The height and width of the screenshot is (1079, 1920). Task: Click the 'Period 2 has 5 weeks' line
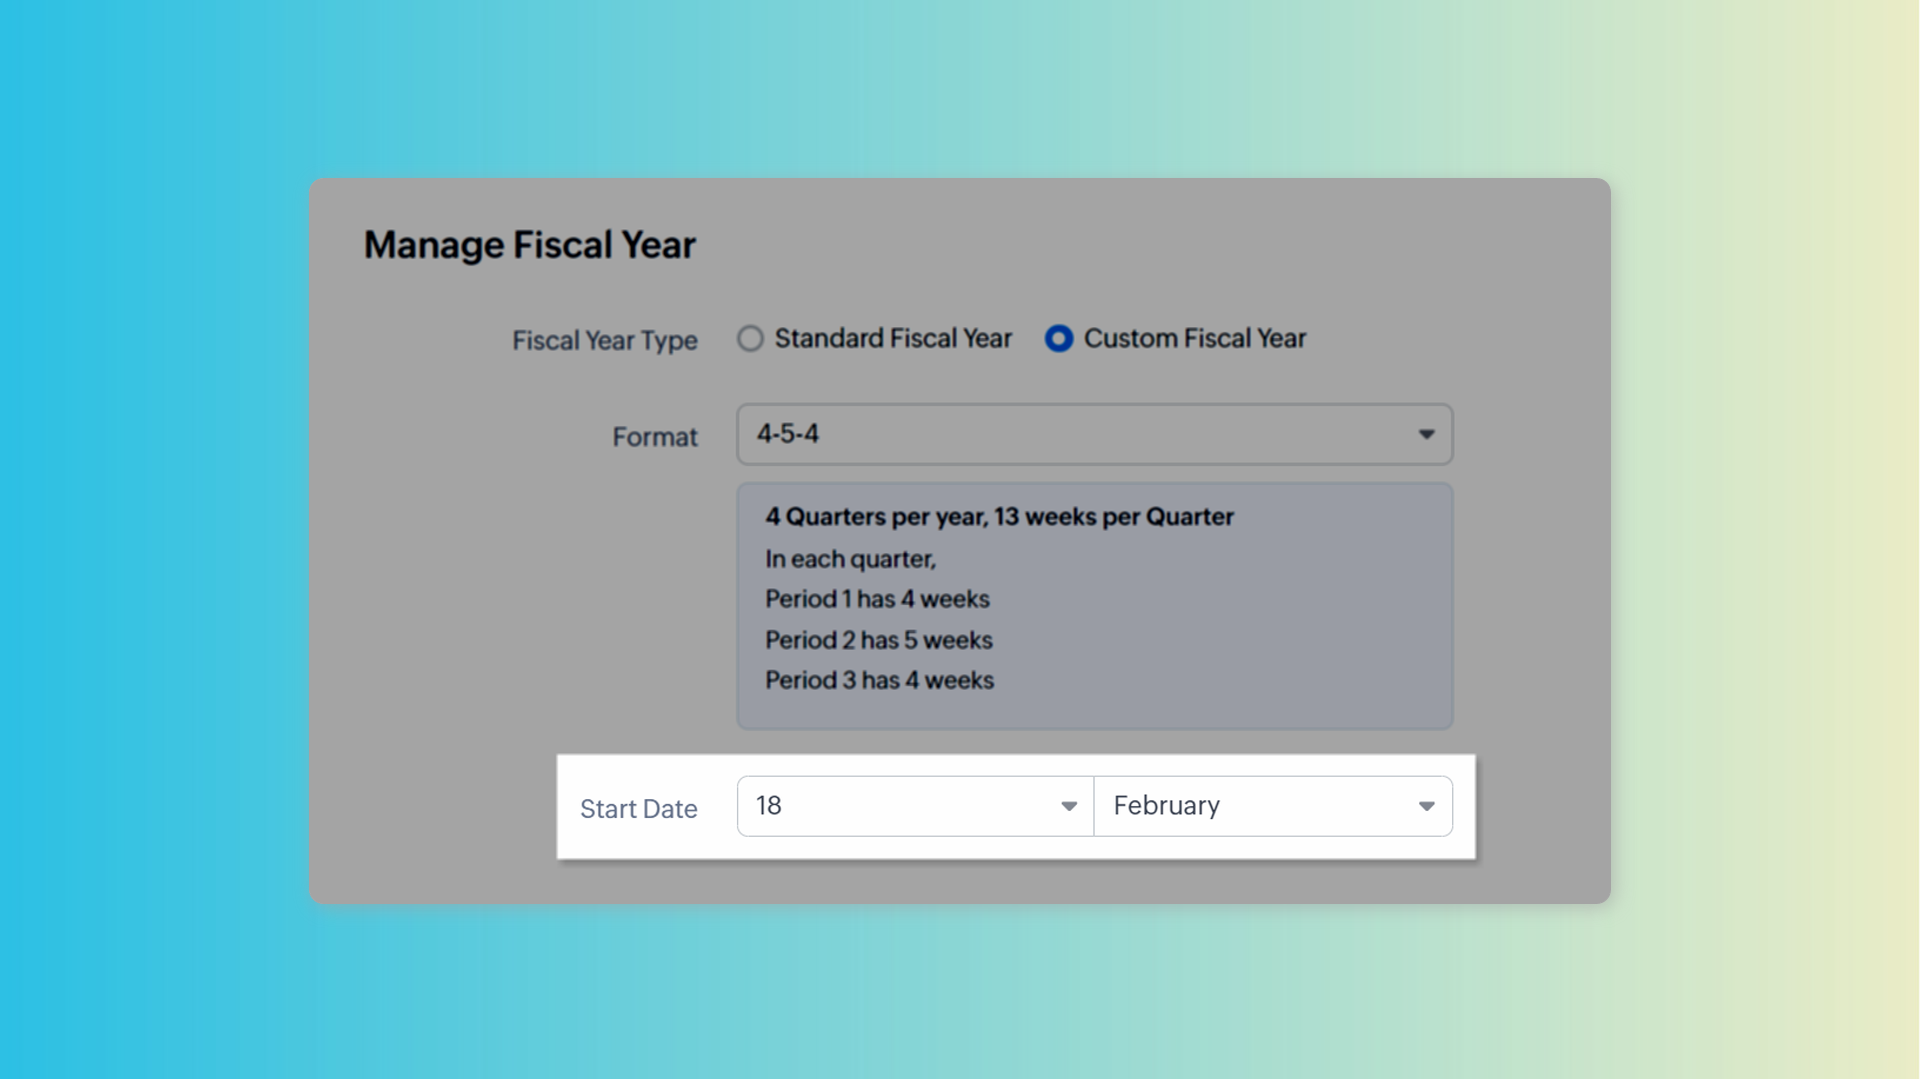(878, 640)
